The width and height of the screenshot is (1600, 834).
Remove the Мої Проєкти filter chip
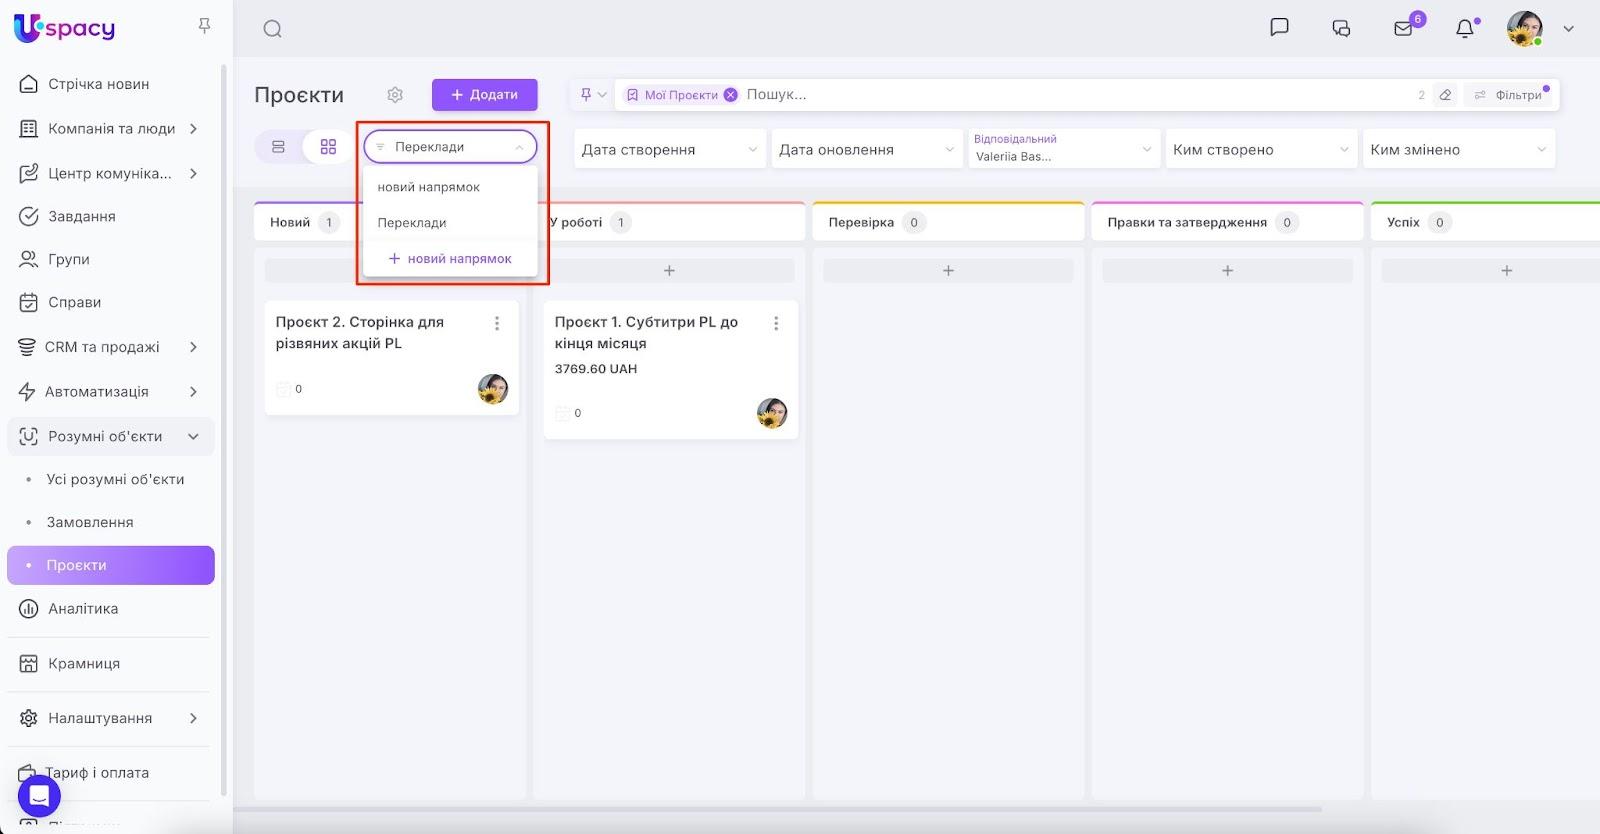(731, 95)
